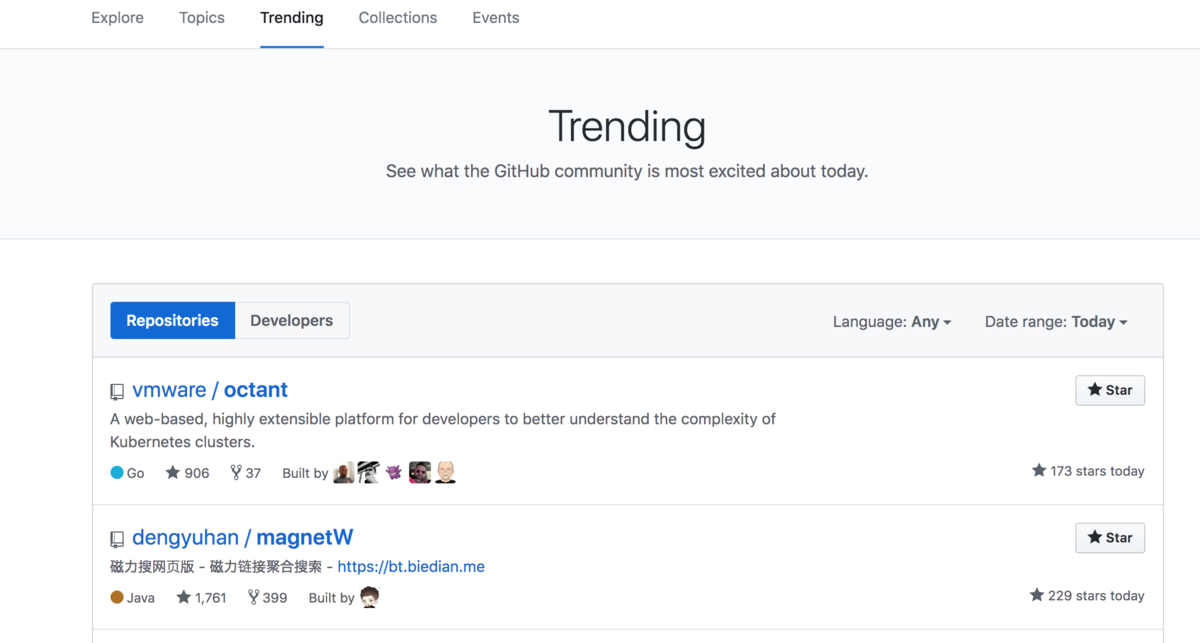Open the Collections tab
Screen dimensions: 1200x643
click(398, 18)
